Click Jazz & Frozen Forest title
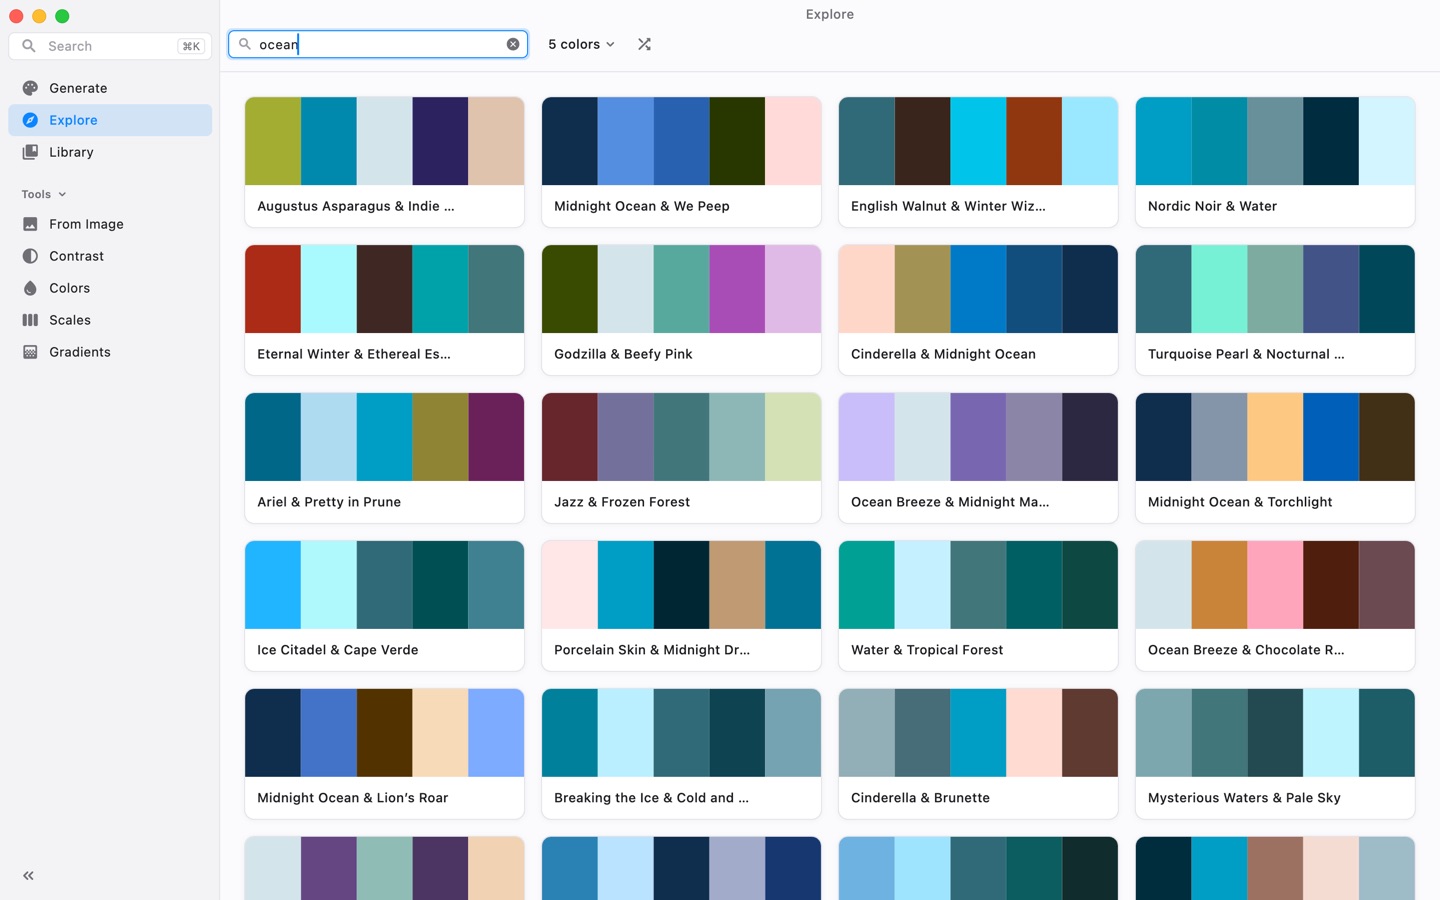 622,502
